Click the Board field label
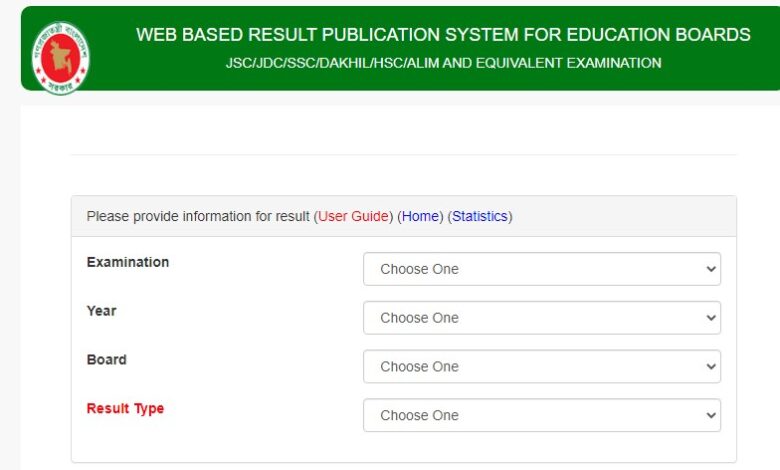 [106, 360]
